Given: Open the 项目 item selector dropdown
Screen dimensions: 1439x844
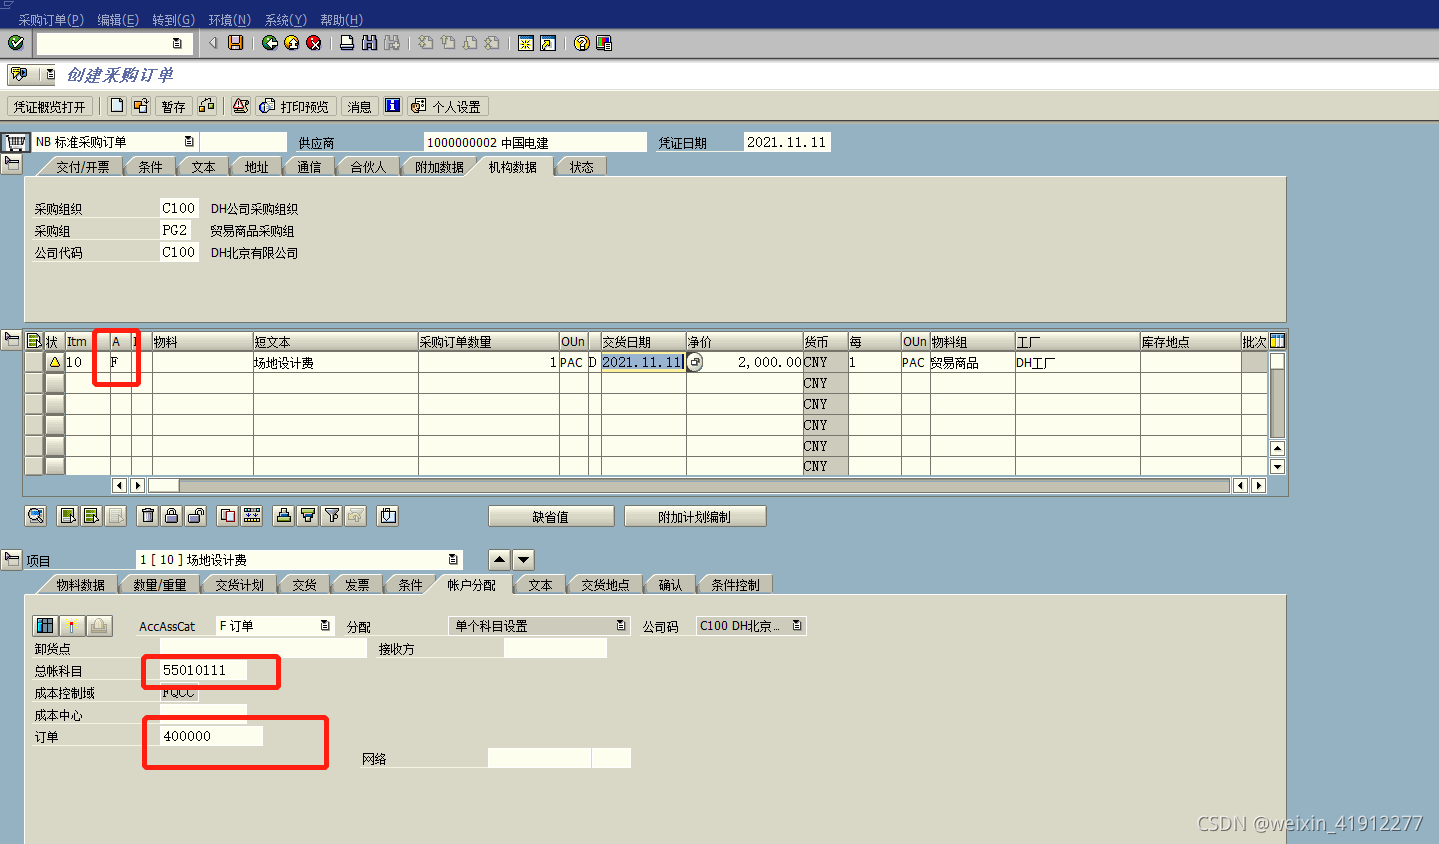Looking at the screenshot, I should point(453,560).
